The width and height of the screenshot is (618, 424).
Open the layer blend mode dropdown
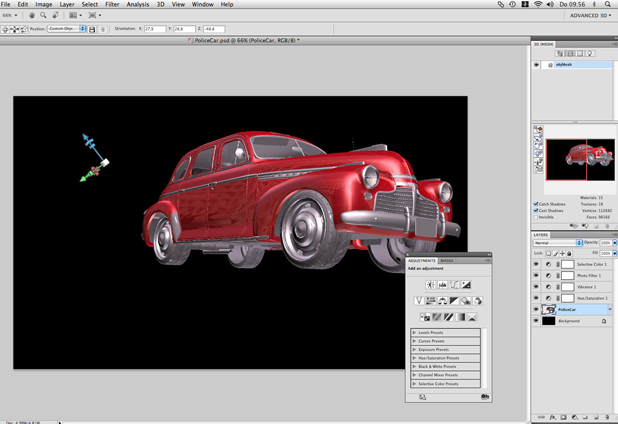(x=557, y=243)
